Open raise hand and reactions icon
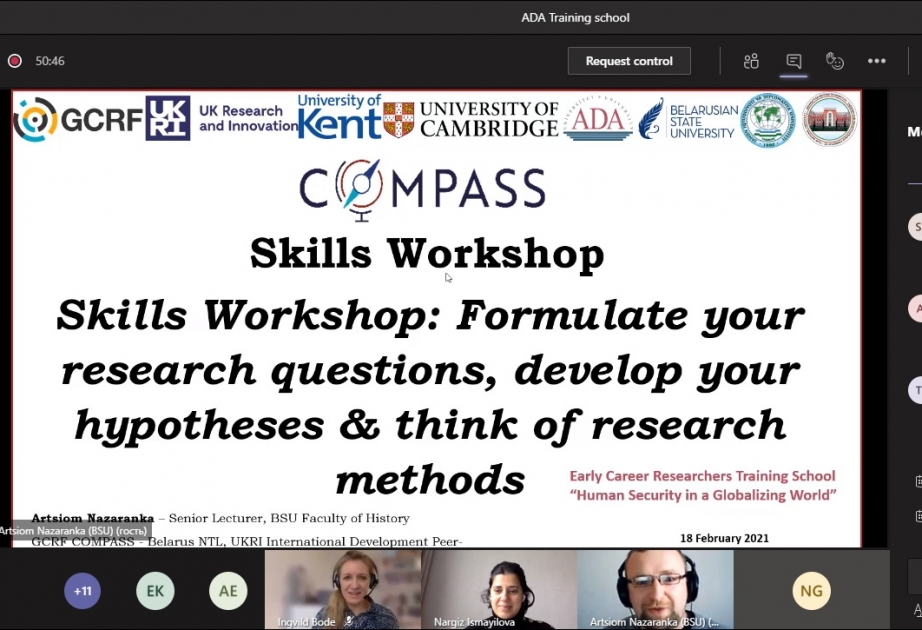The width and height of the screenshot is (922, 630). coord(835,61)
